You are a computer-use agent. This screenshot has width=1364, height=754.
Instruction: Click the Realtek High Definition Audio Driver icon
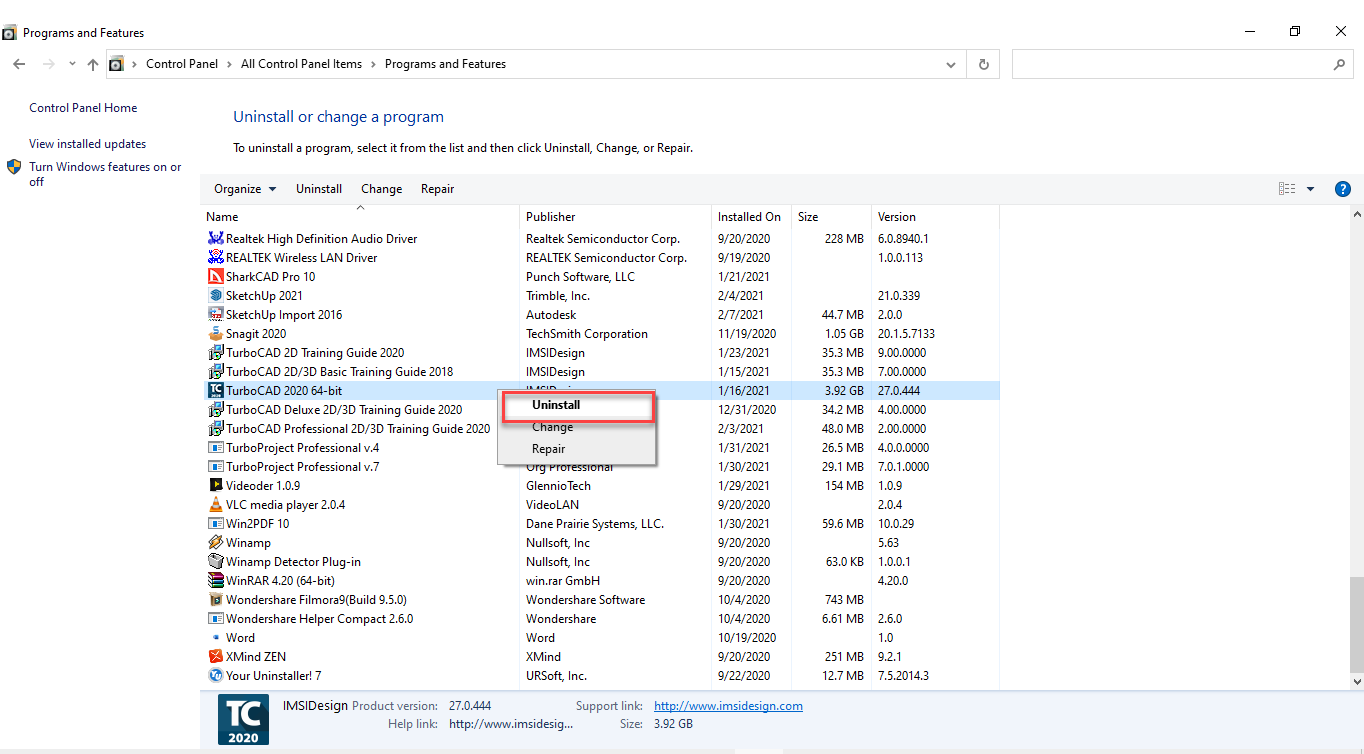tap(215, 239)
